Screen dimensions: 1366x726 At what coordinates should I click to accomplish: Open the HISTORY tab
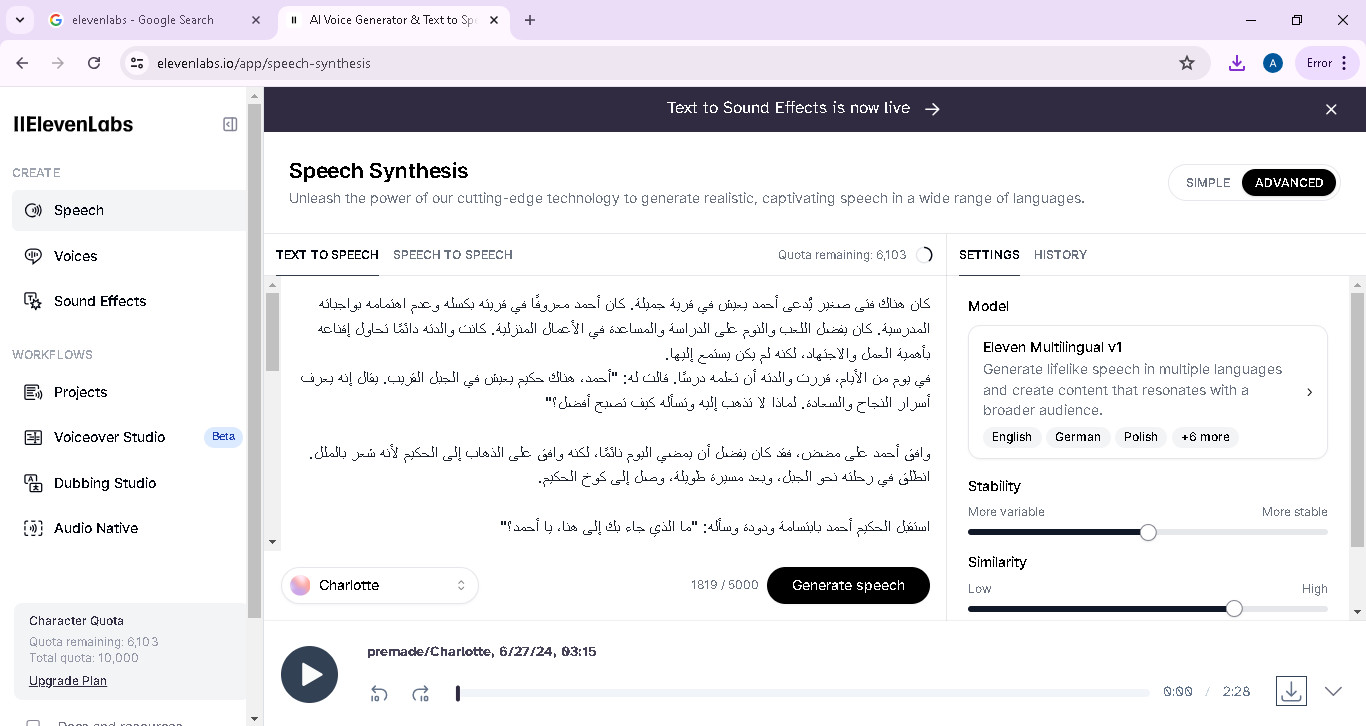(1060, 255)
